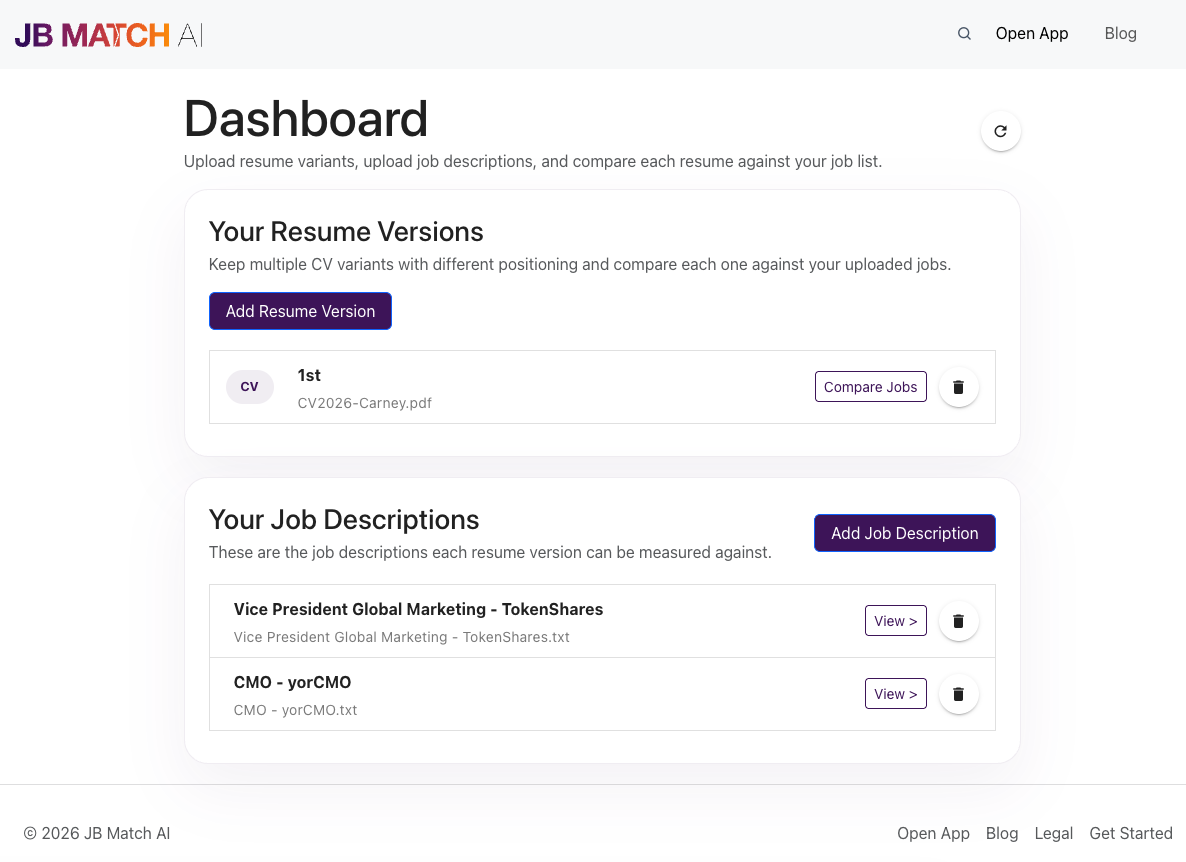Click the copyright symbol in the footer
This screenshot has height=862, width=1186.
(30, 833)
